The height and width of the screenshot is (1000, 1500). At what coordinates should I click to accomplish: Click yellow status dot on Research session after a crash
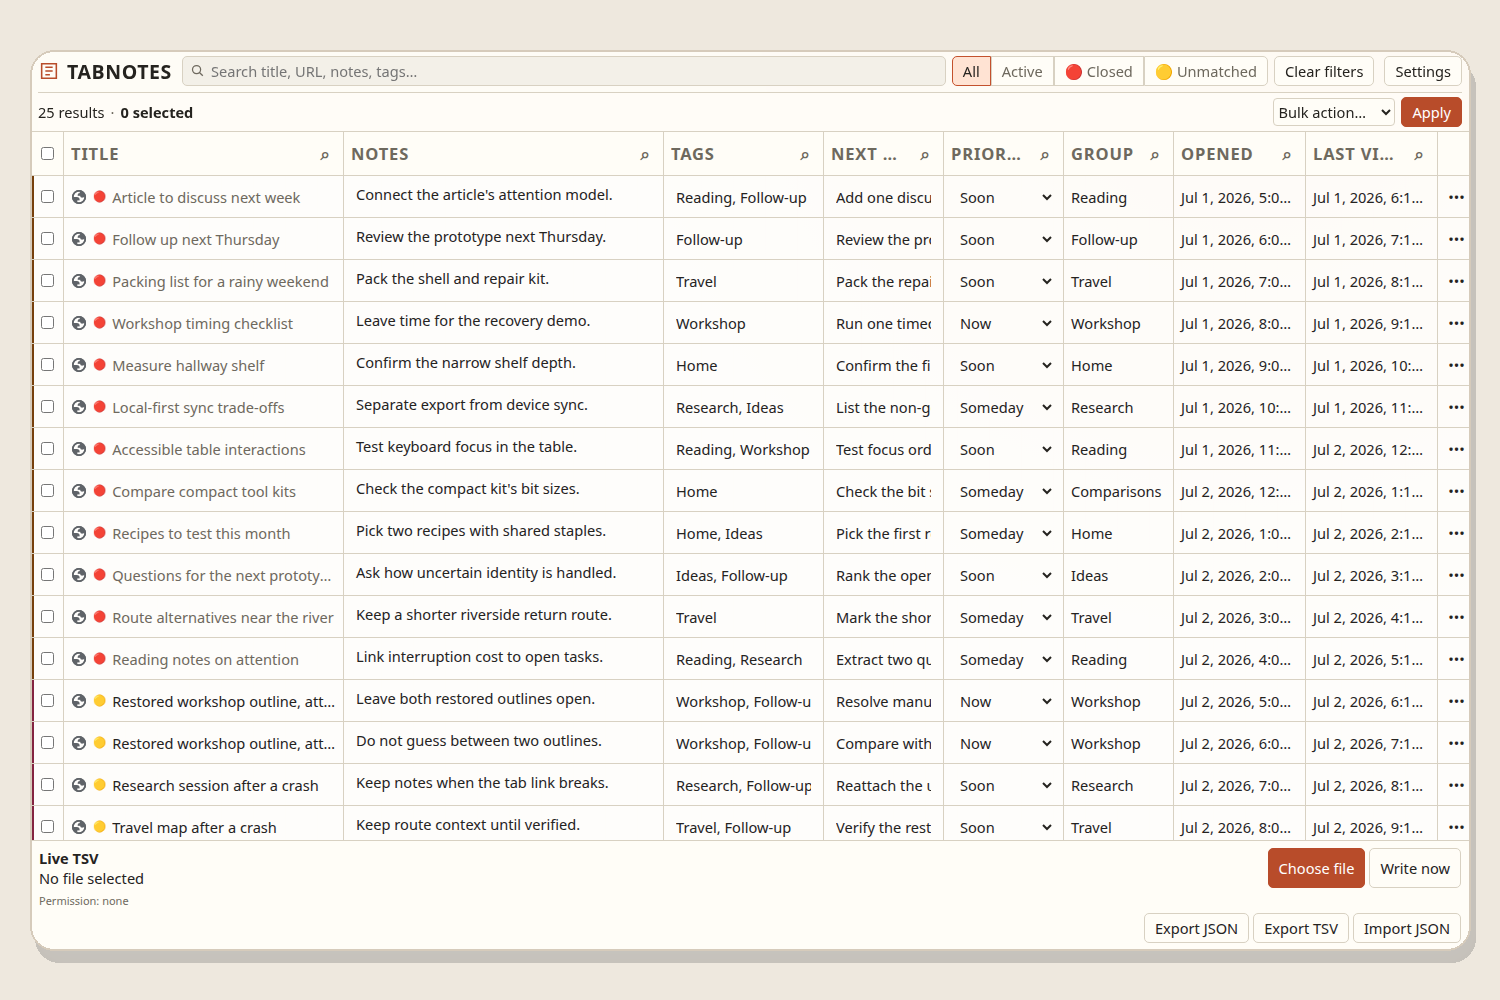(100, 785)
